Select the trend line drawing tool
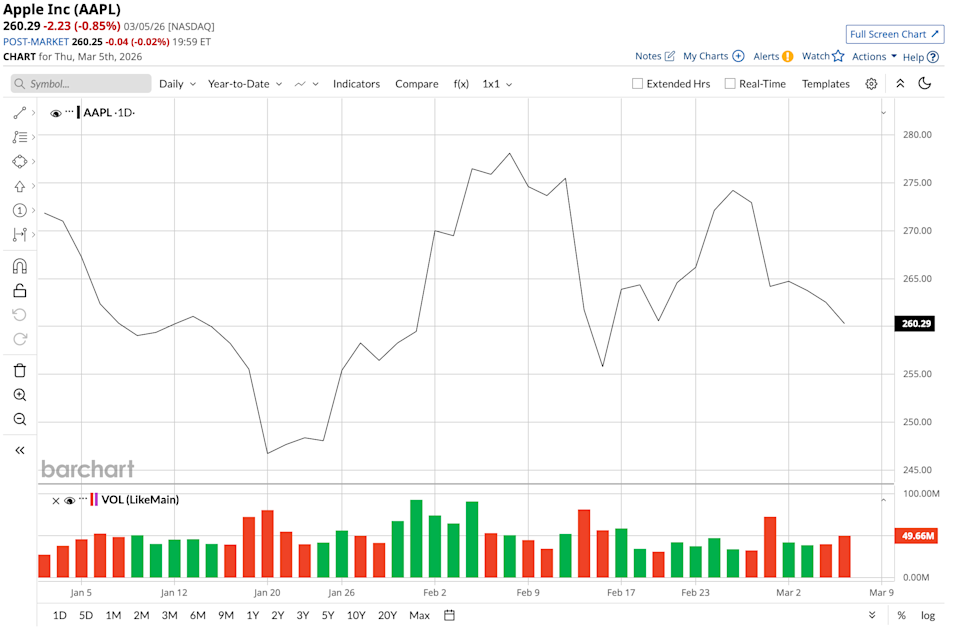This screenshot has height=634, width=959. pyautogui.click(x=19, y=112)
